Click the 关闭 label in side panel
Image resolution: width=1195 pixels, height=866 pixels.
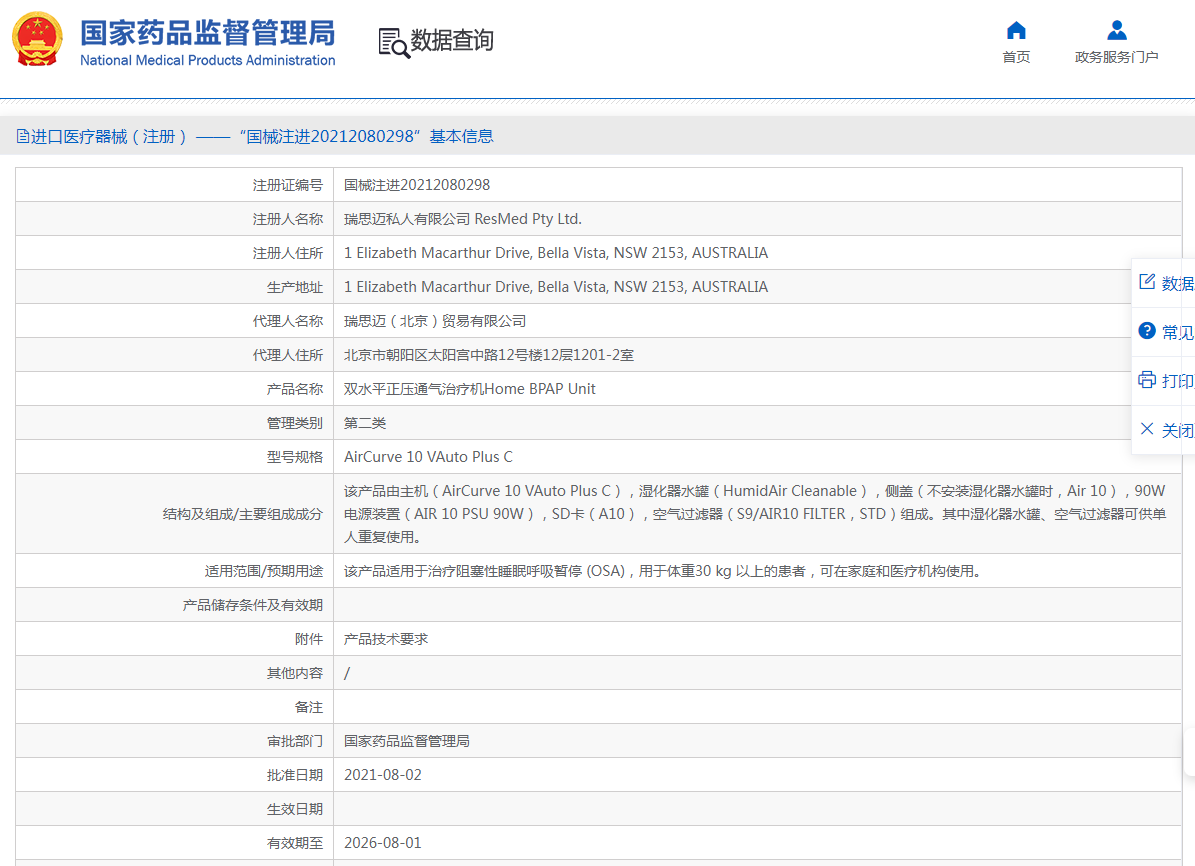pyautogui.click(x=1177, y=430)
